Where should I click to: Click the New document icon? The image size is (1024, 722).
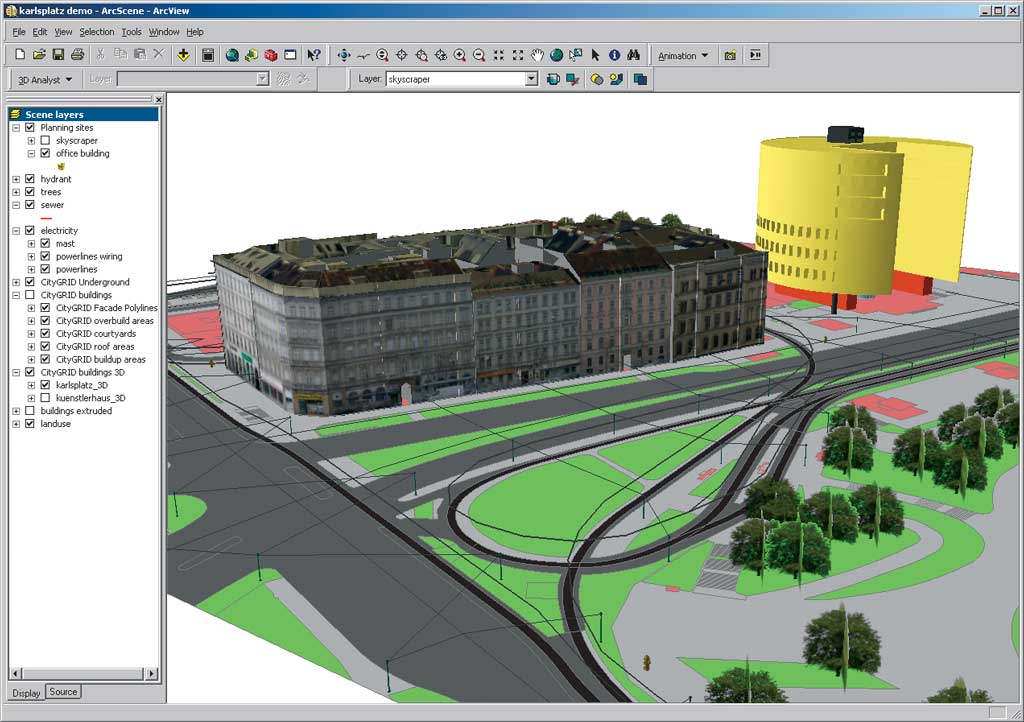click(x=20, y=55)
